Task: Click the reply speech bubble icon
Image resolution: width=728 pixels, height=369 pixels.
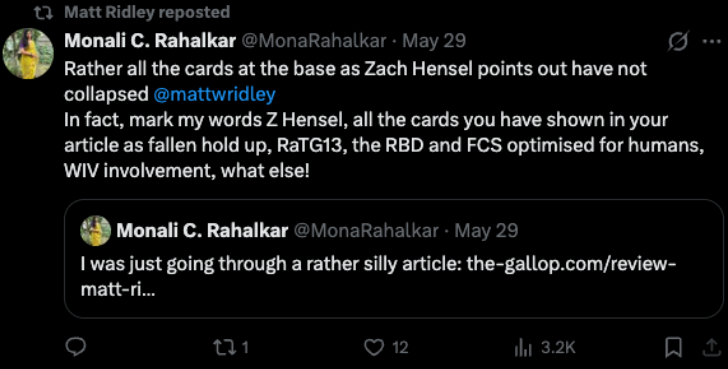Action: click(75, 347)
